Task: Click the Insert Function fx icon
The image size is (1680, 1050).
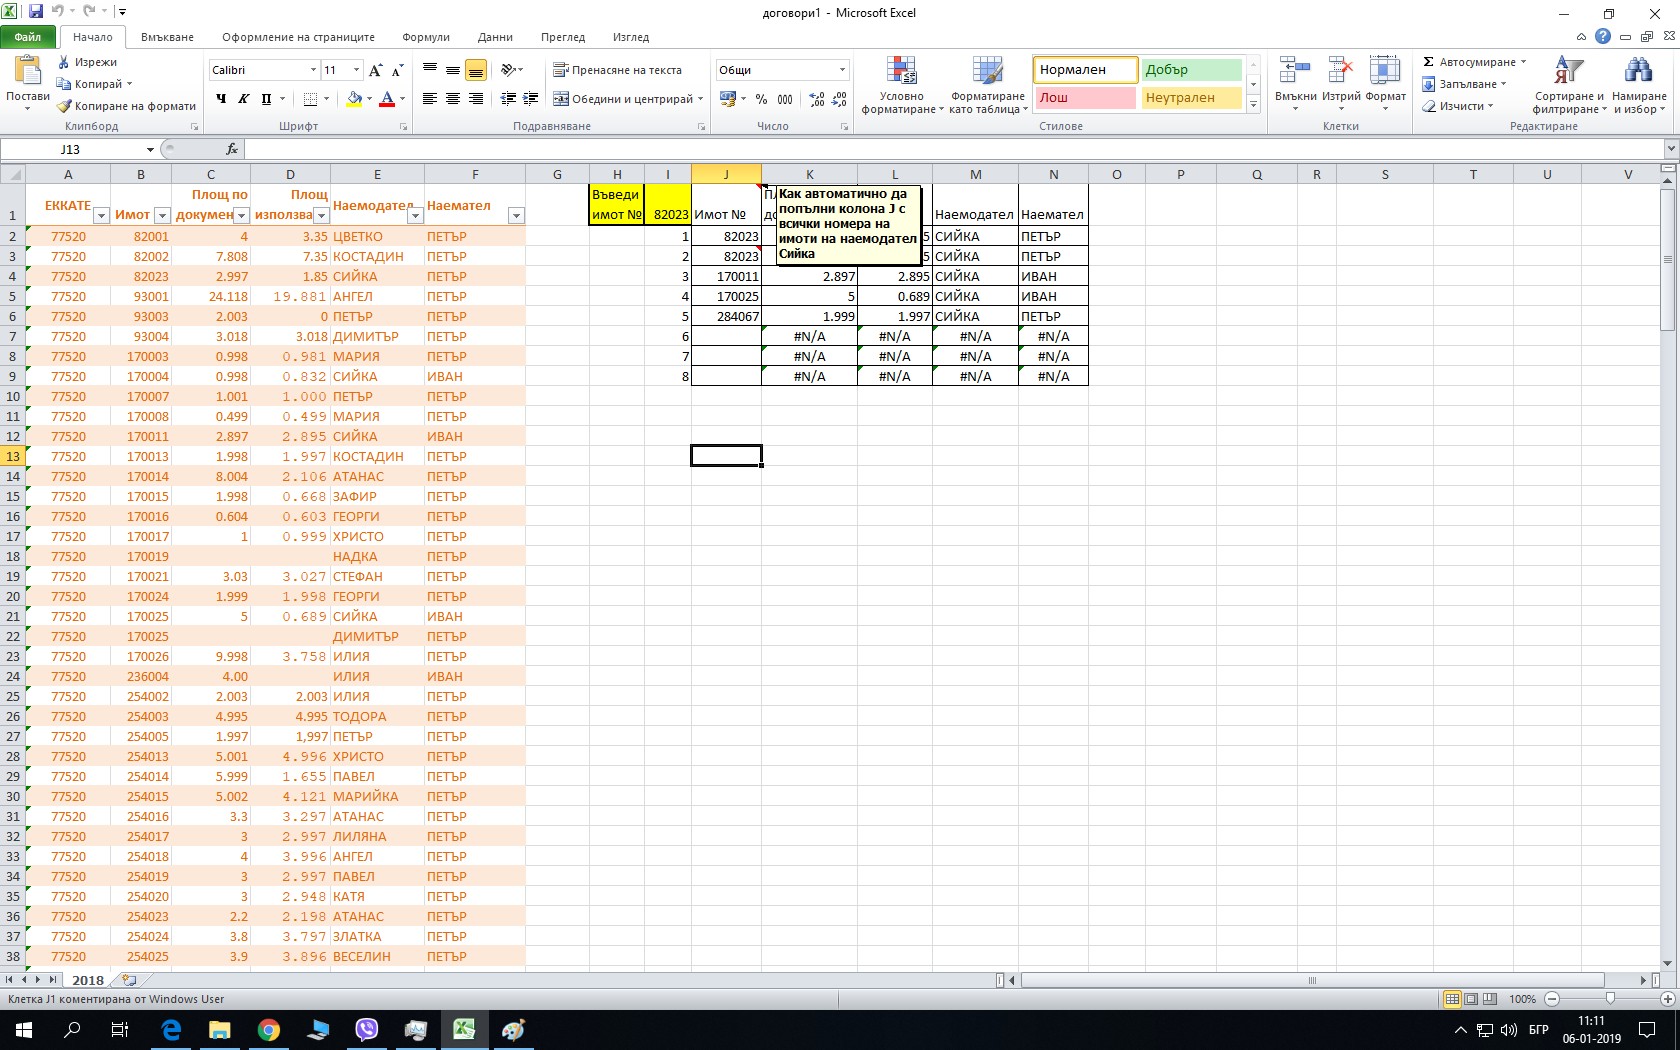Action: click(232, 149)
